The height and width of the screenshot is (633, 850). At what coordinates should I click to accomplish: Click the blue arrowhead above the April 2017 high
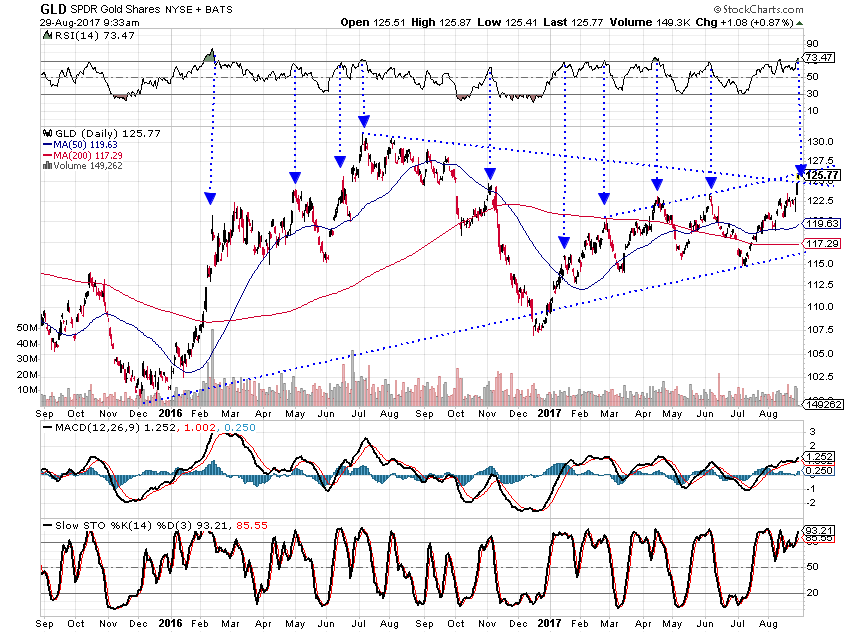(x=657, y=184)
